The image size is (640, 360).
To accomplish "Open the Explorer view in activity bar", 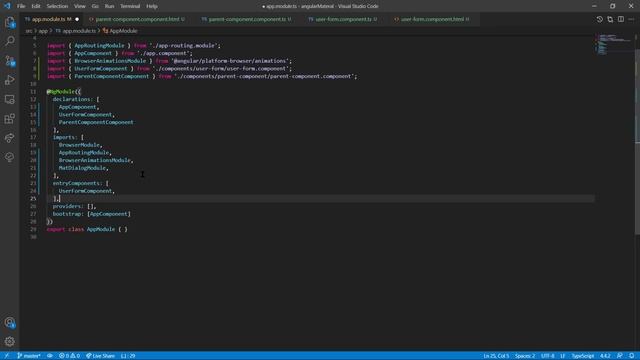I will [9, 22].
